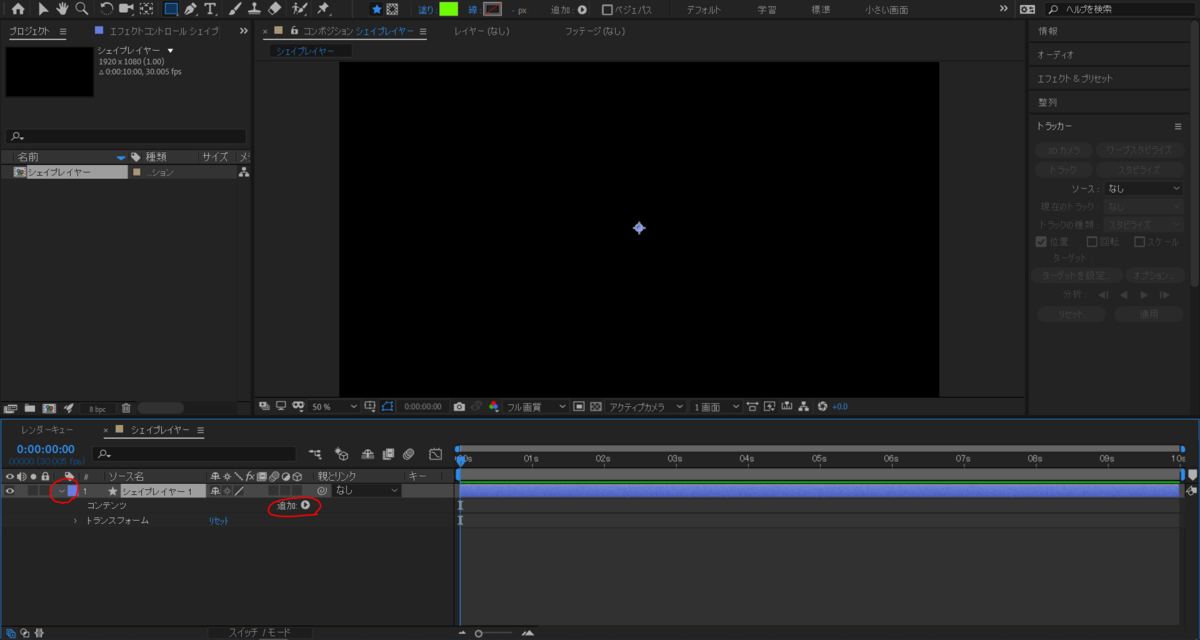This screenshot has width=1200, height=640.
Task: Select the Pen tool
Action: (x=190, y=9)
